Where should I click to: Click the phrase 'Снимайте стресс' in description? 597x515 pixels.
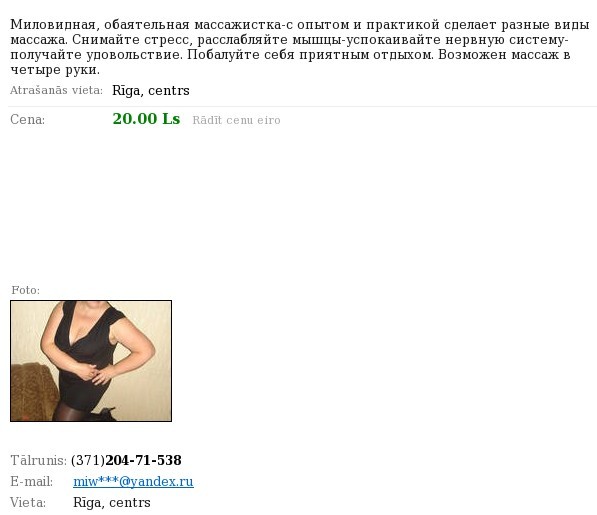pos(129,40)
